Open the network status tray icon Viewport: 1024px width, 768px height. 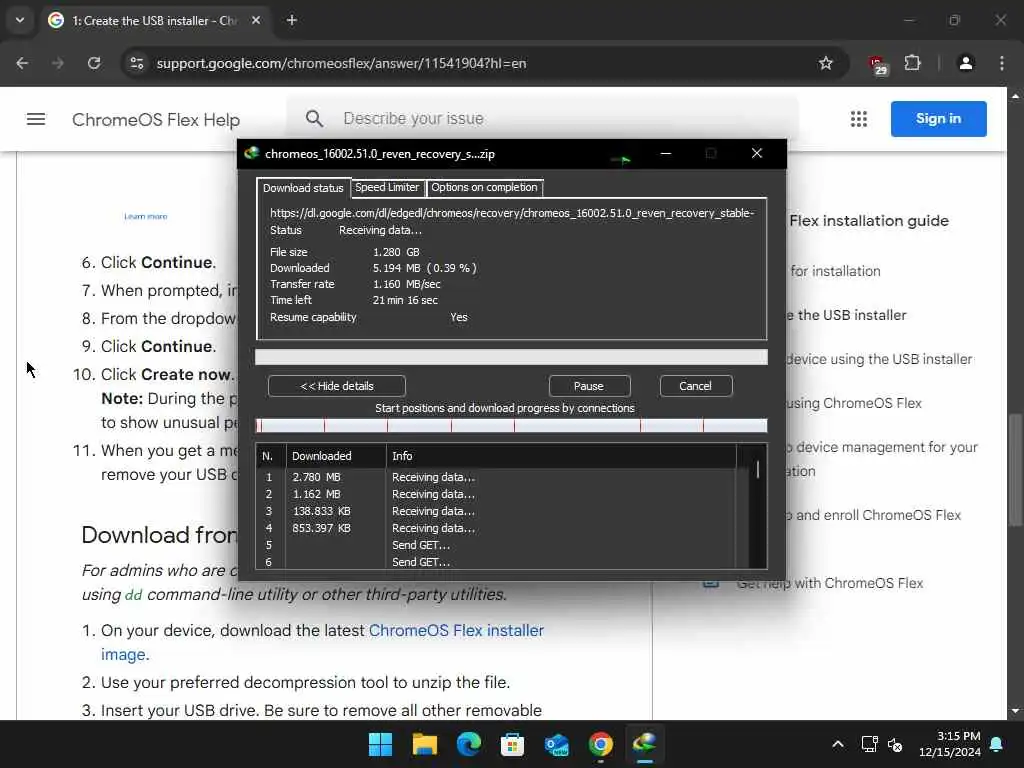(869, 744)
